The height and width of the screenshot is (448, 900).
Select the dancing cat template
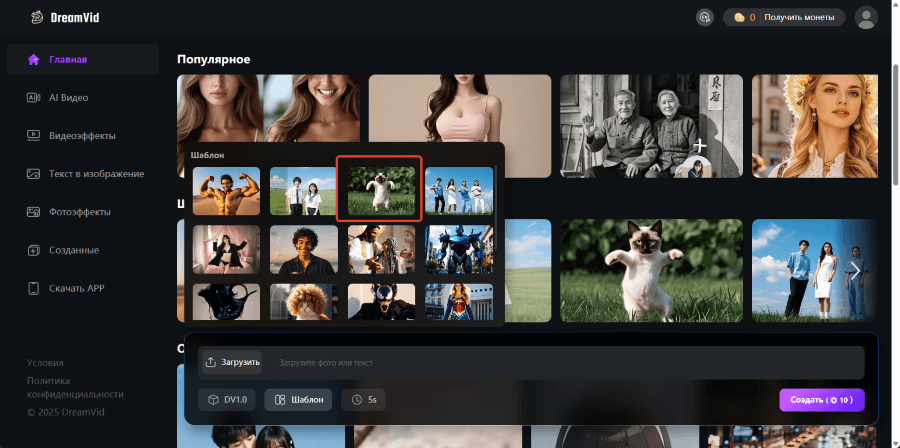coord(381,191)
